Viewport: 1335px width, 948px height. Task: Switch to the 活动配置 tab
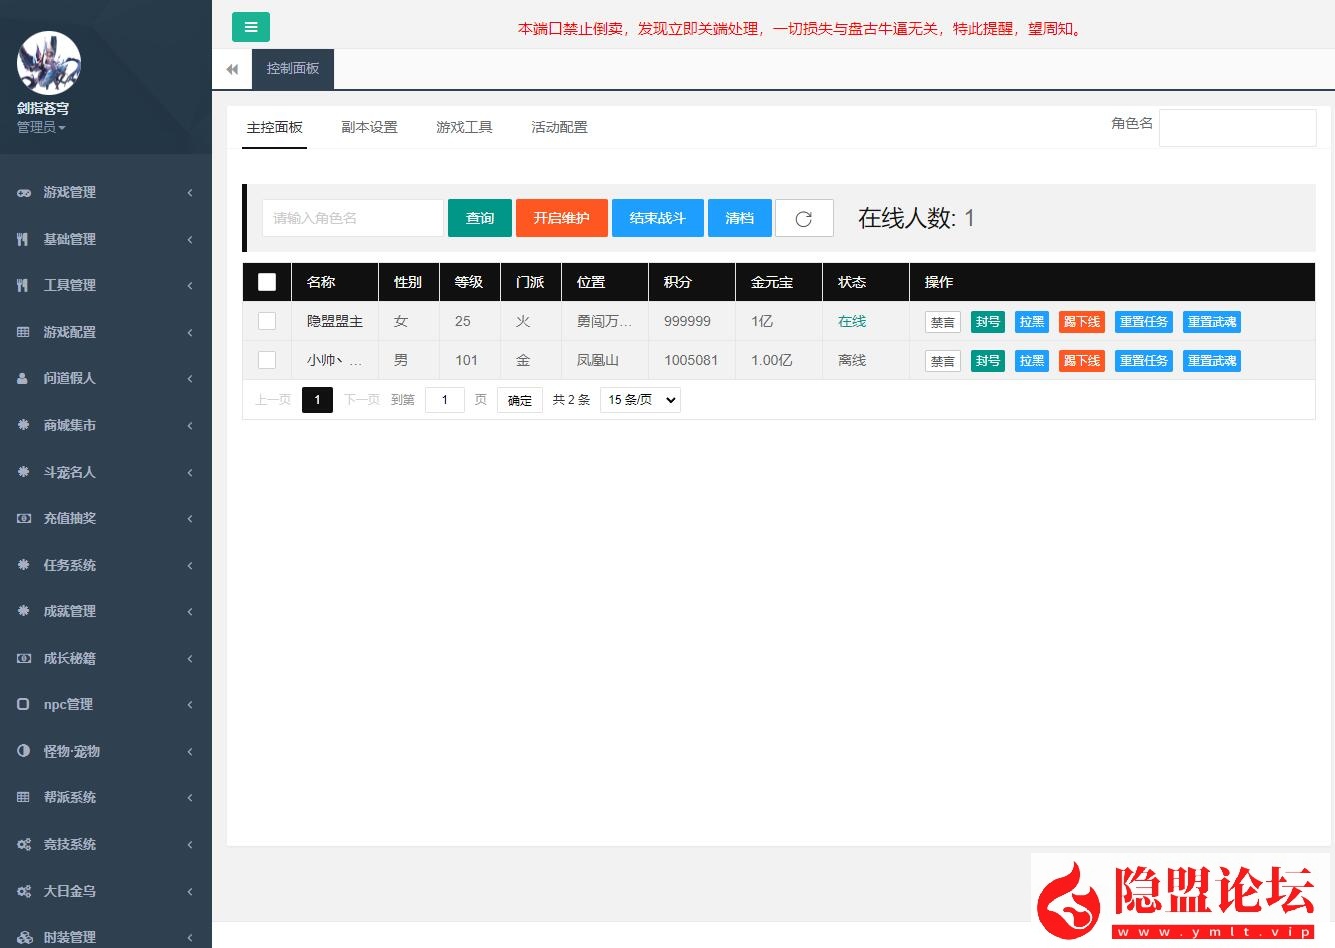point(559,127)
